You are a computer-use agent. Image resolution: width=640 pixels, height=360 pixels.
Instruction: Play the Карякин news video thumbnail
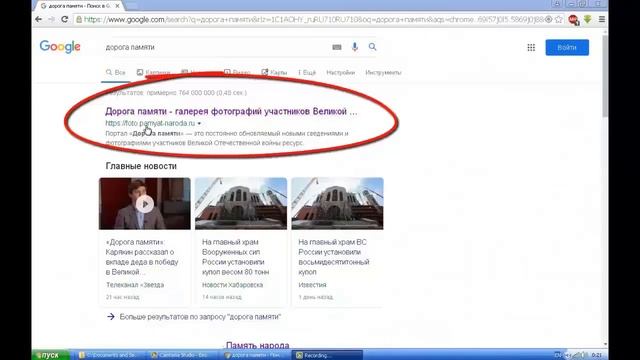tap(144, 204)
